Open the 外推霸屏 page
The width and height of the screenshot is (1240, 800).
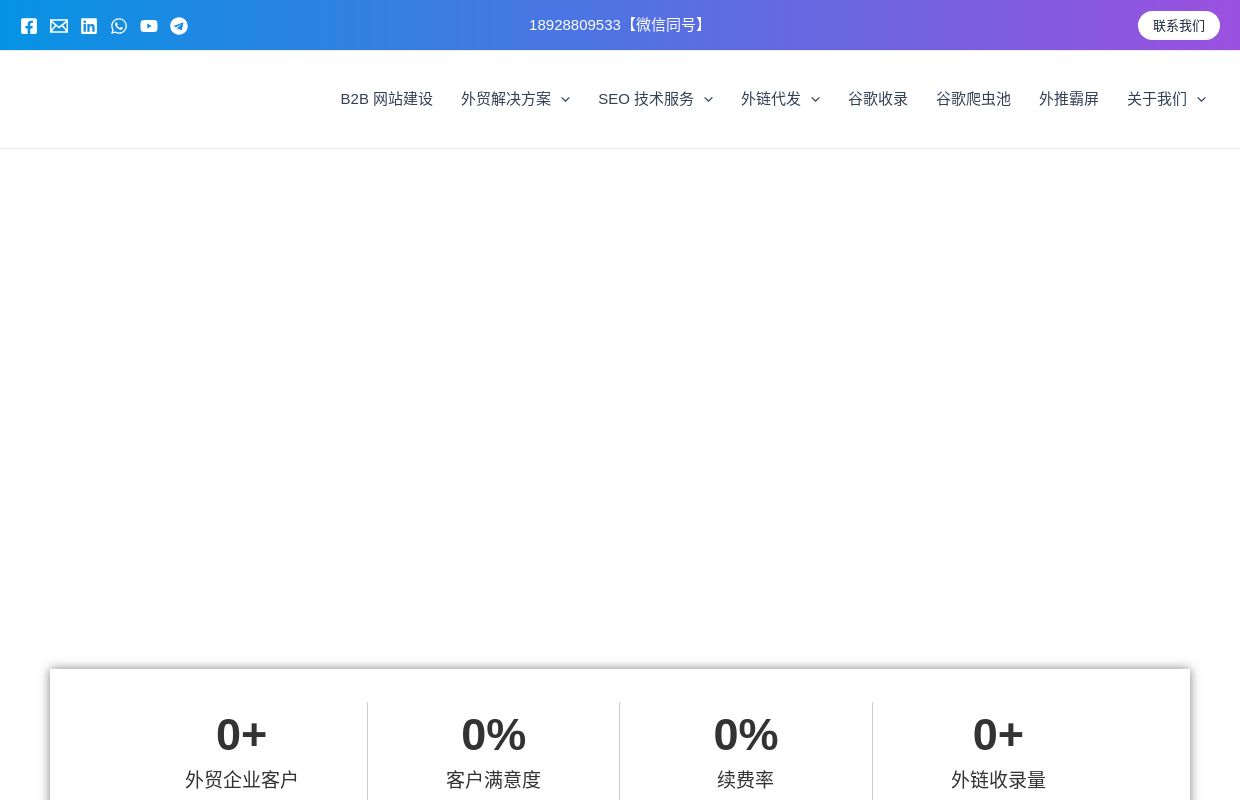1069,99
